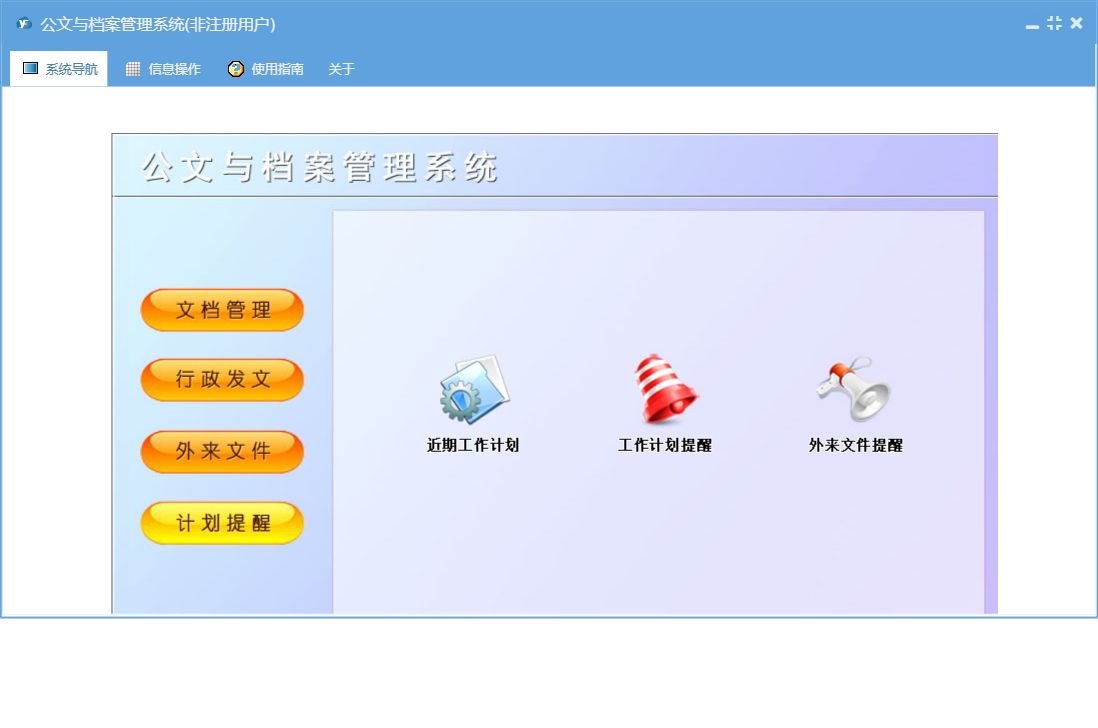Open the 近期工作计划 gear folder icon
Viewport: 1098px width, 728px height.
[x=475, y=389]
